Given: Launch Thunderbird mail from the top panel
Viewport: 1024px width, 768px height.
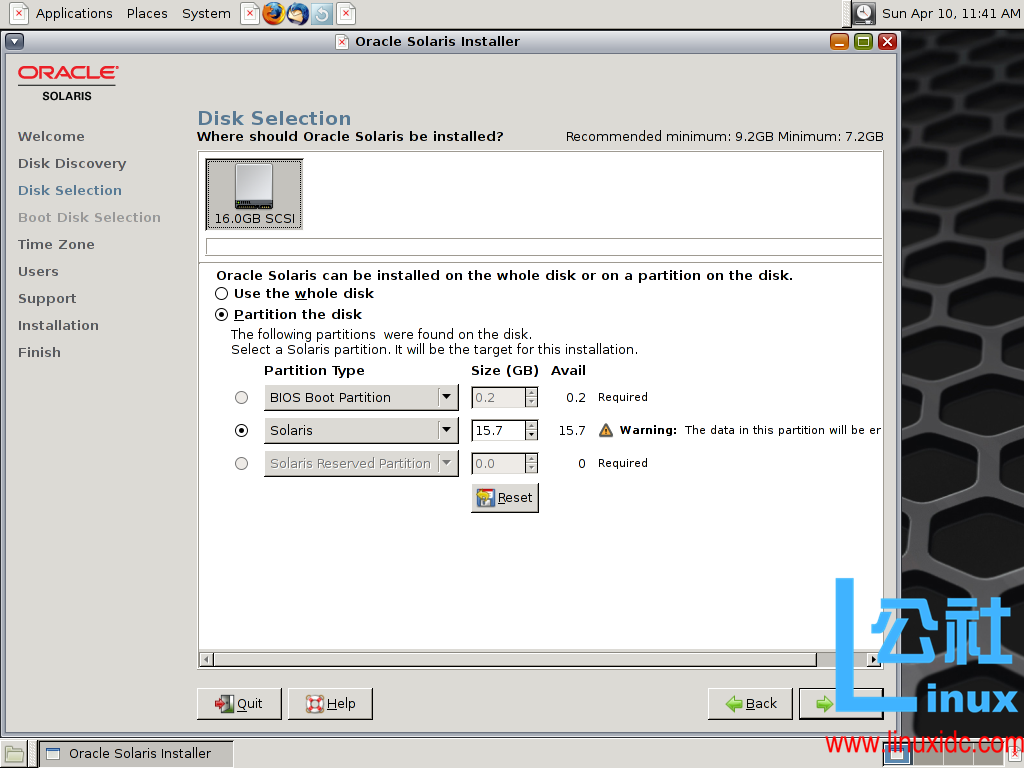Looking at the screenshot, I should (x=298, y=13).
